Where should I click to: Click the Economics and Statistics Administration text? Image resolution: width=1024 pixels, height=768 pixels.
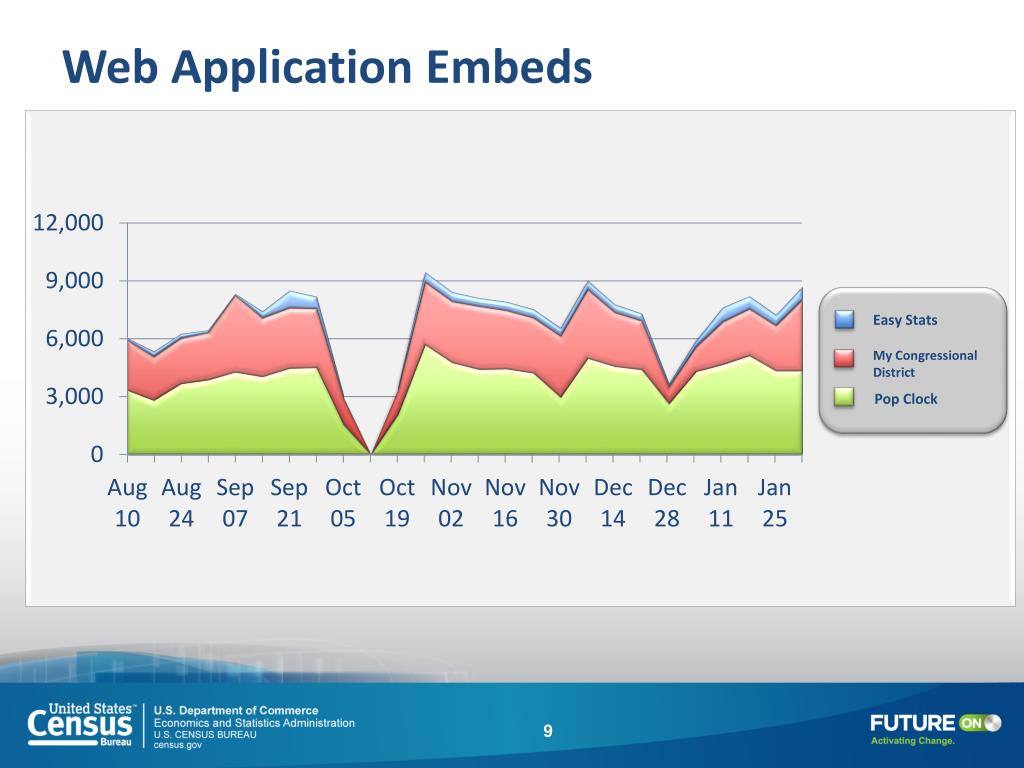pyautogui.click(x=254, y=723)
